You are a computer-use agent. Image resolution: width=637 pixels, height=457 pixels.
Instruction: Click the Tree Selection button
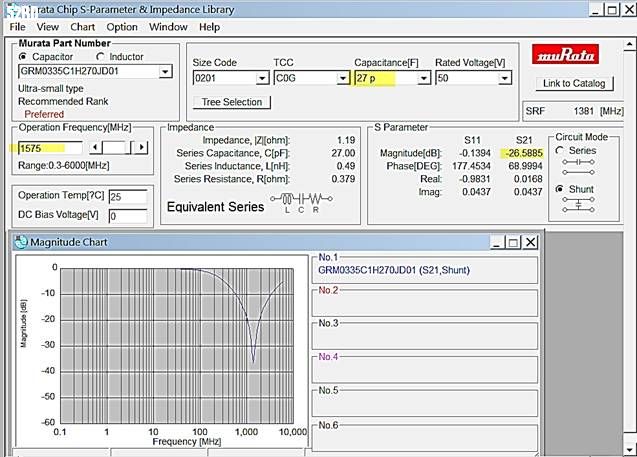click(x=232, y=102)
